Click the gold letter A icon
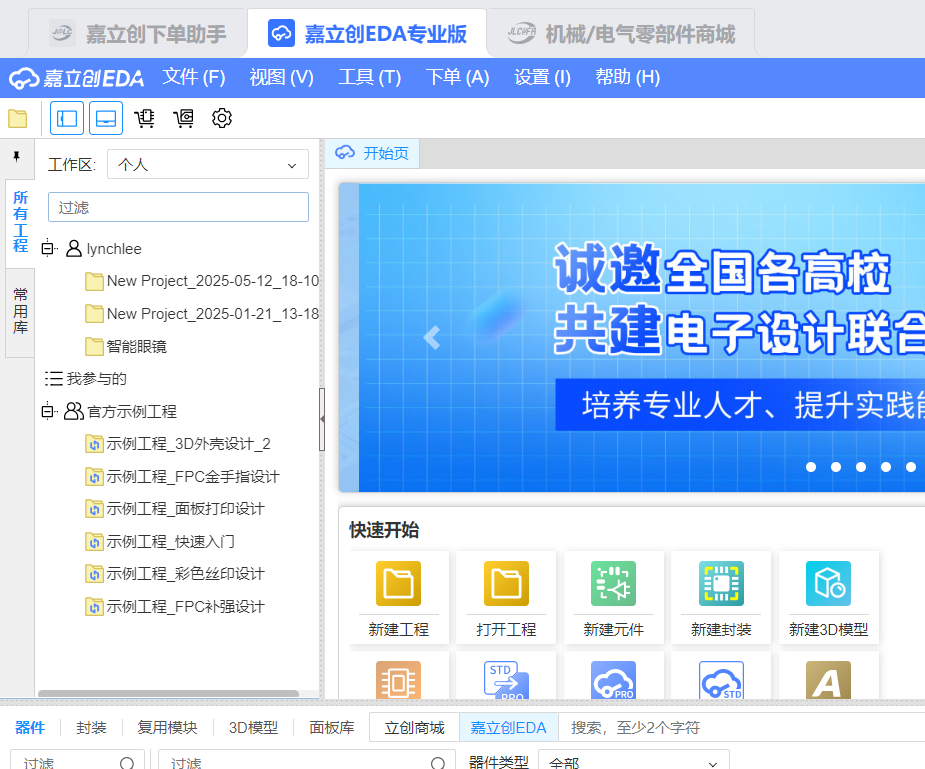 (828, 680)
